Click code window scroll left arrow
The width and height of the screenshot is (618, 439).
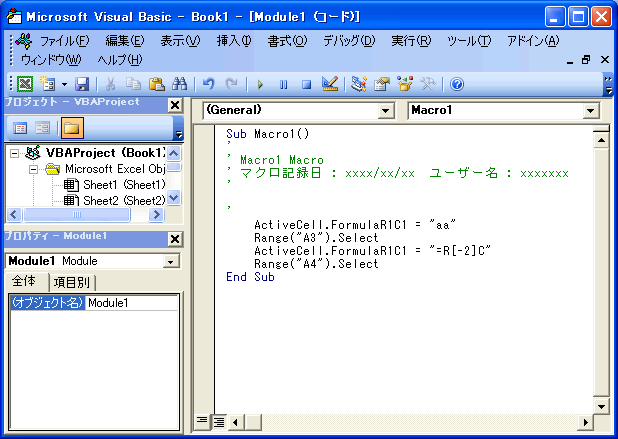pos(235,422)
